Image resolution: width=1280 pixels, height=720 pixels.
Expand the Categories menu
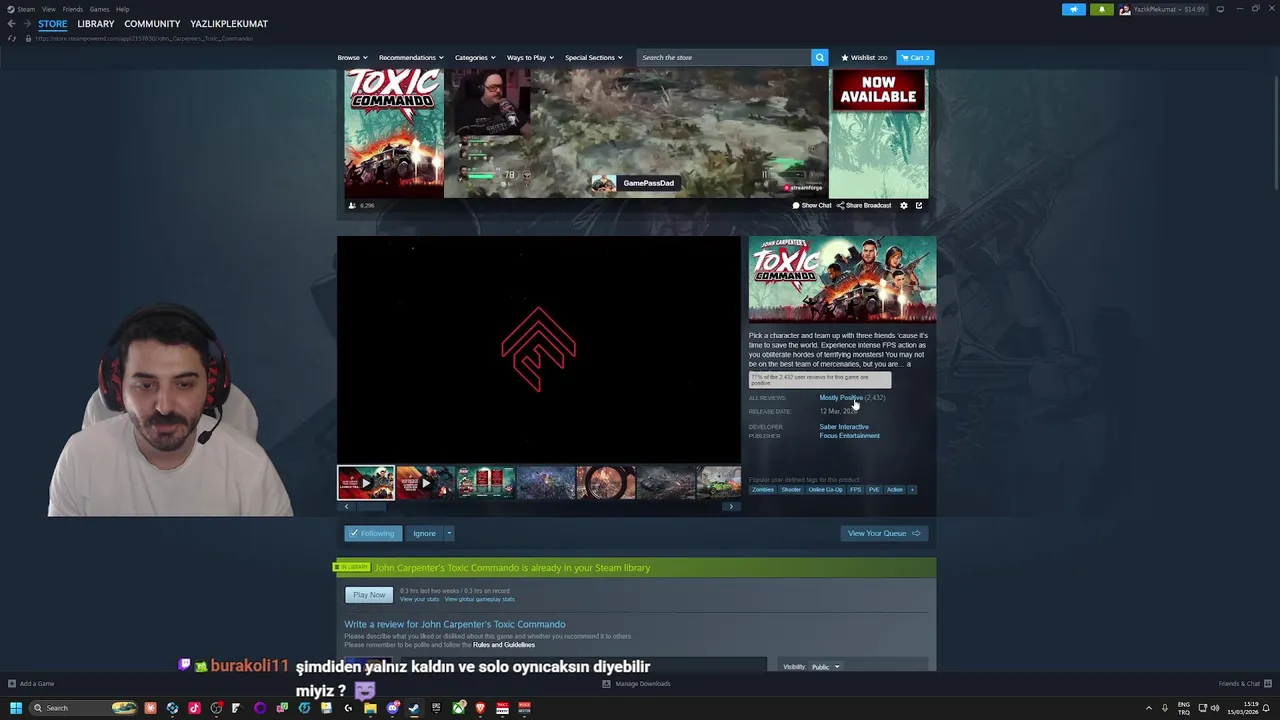(x=474, y=57)
